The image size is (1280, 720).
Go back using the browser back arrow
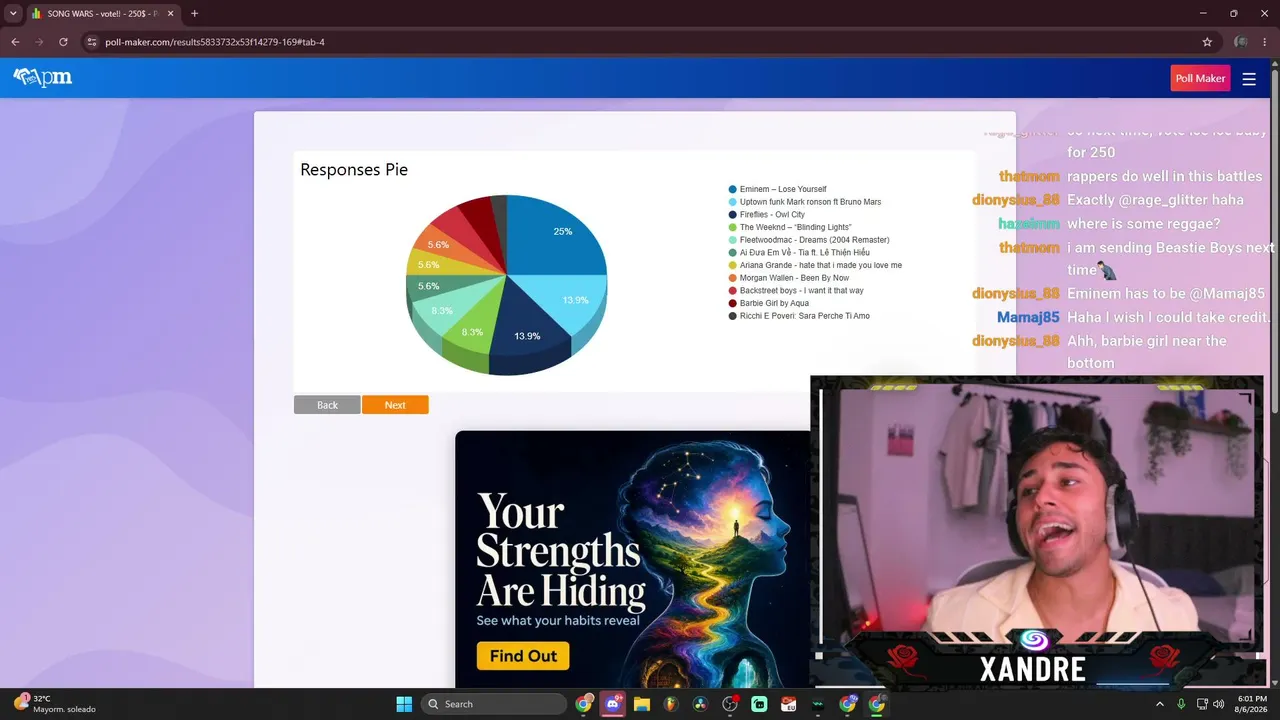tap(15, 42)
